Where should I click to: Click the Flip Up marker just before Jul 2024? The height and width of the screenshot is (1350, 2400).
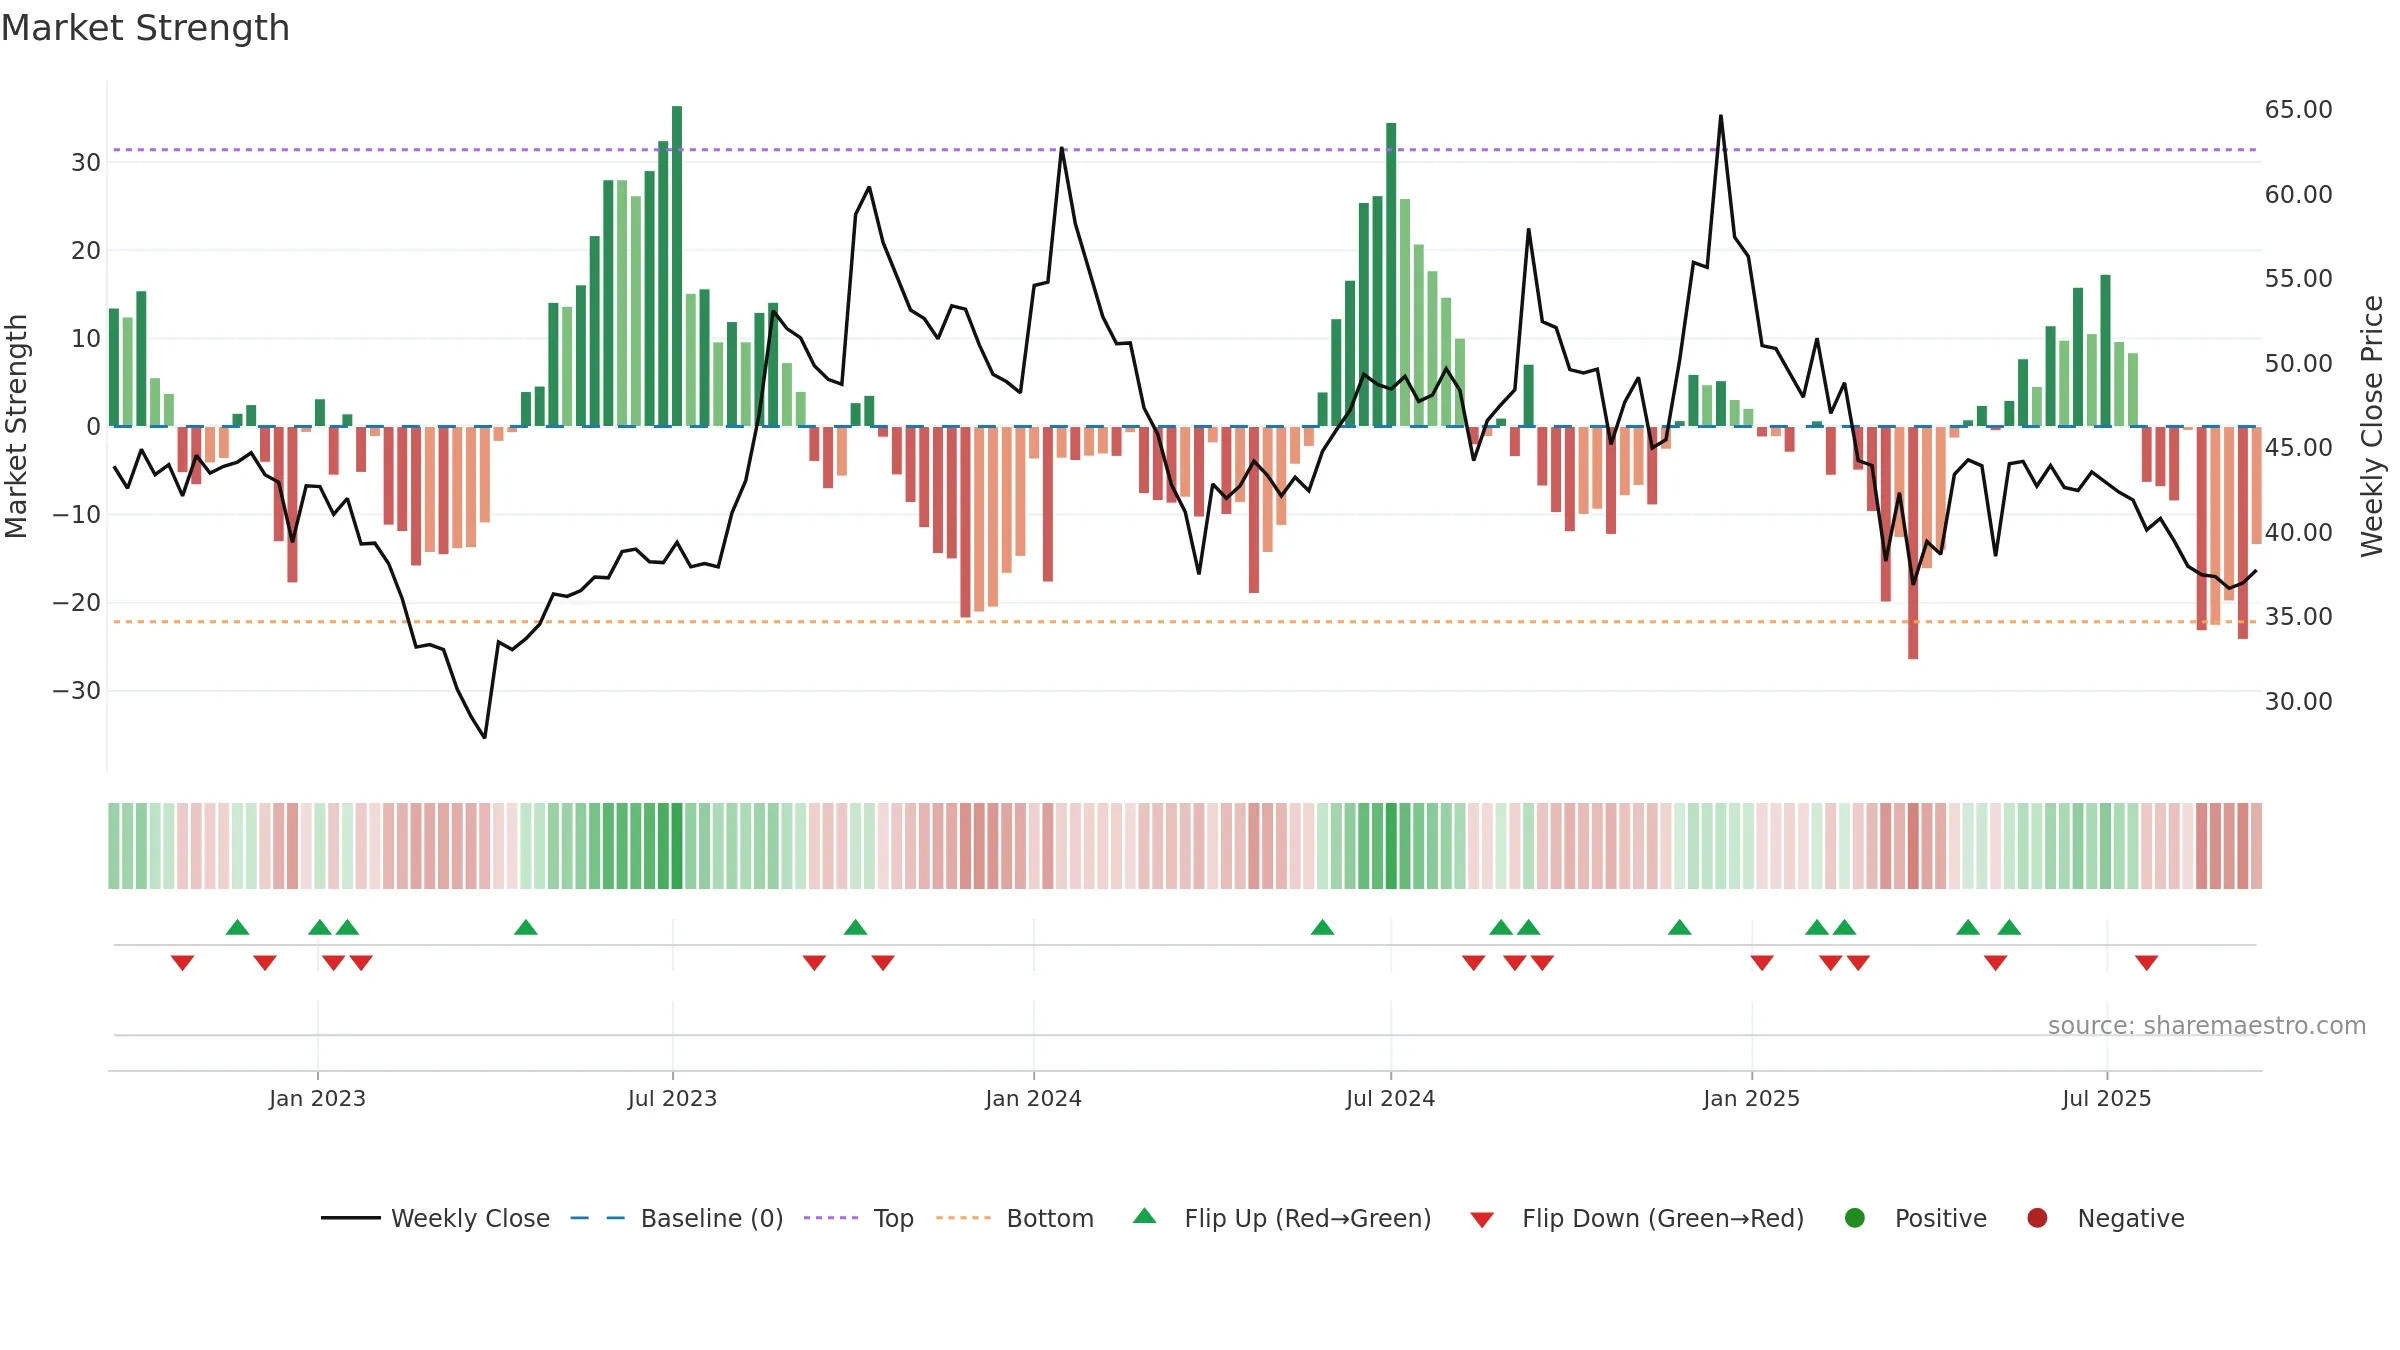coord(1322,928)
